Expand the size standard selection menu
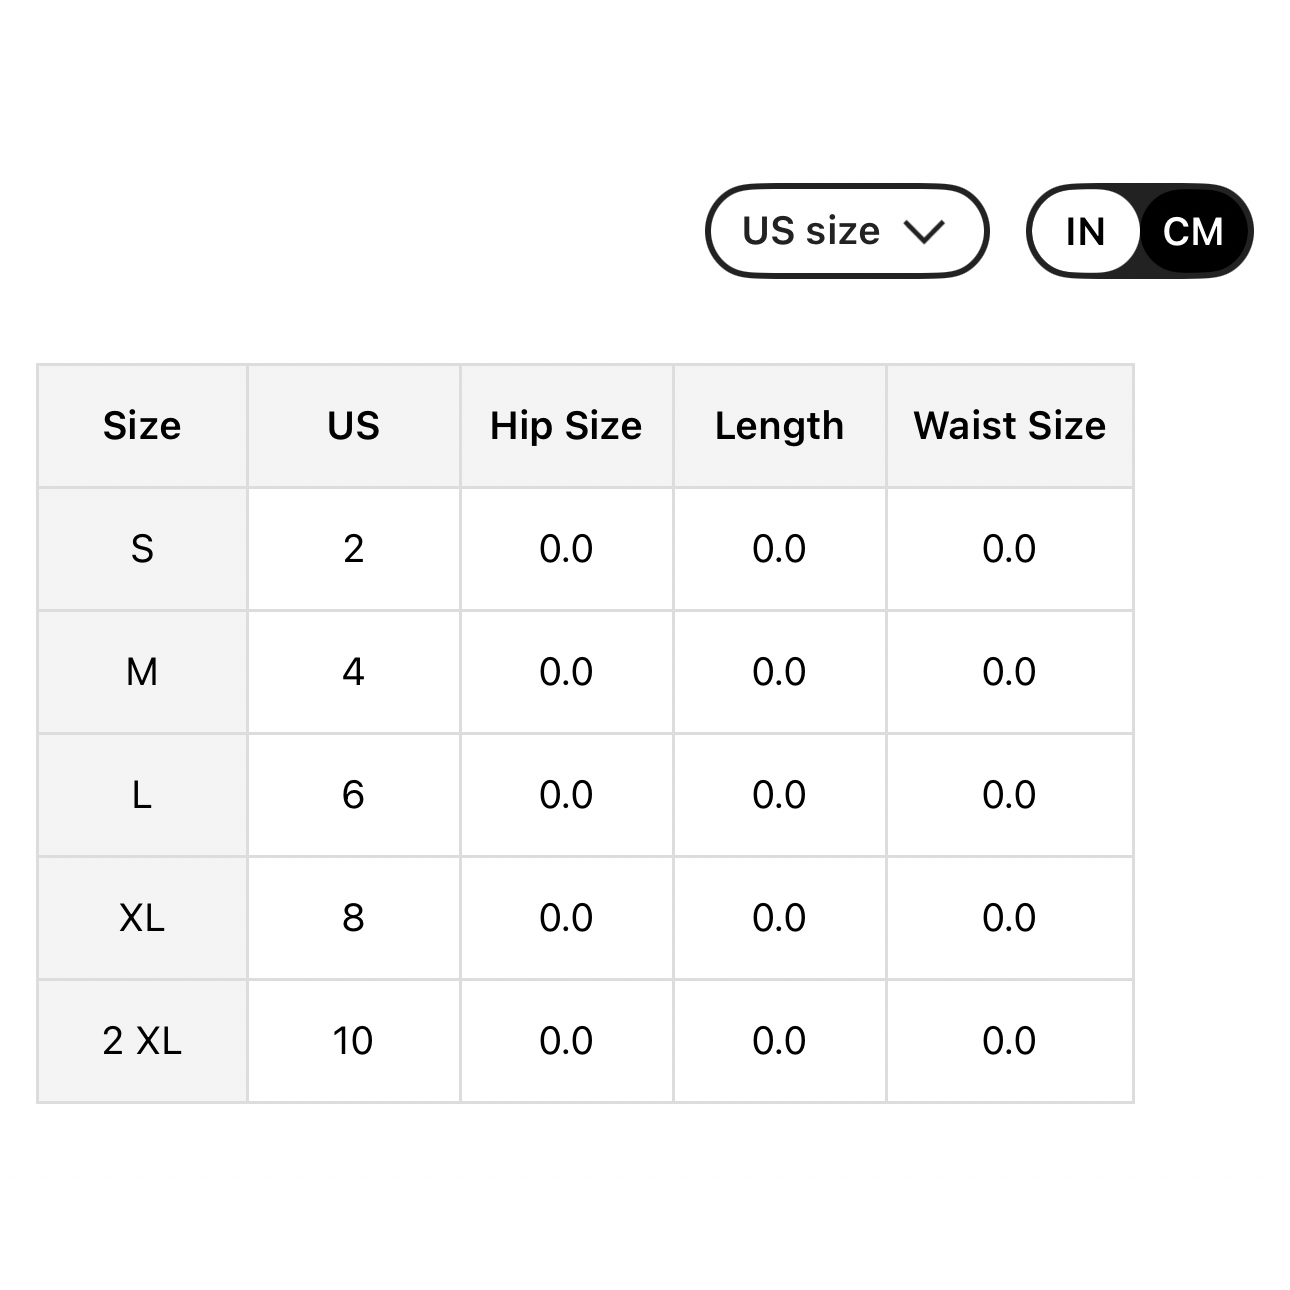1290x1290 pixels. [x=846, y=230]
